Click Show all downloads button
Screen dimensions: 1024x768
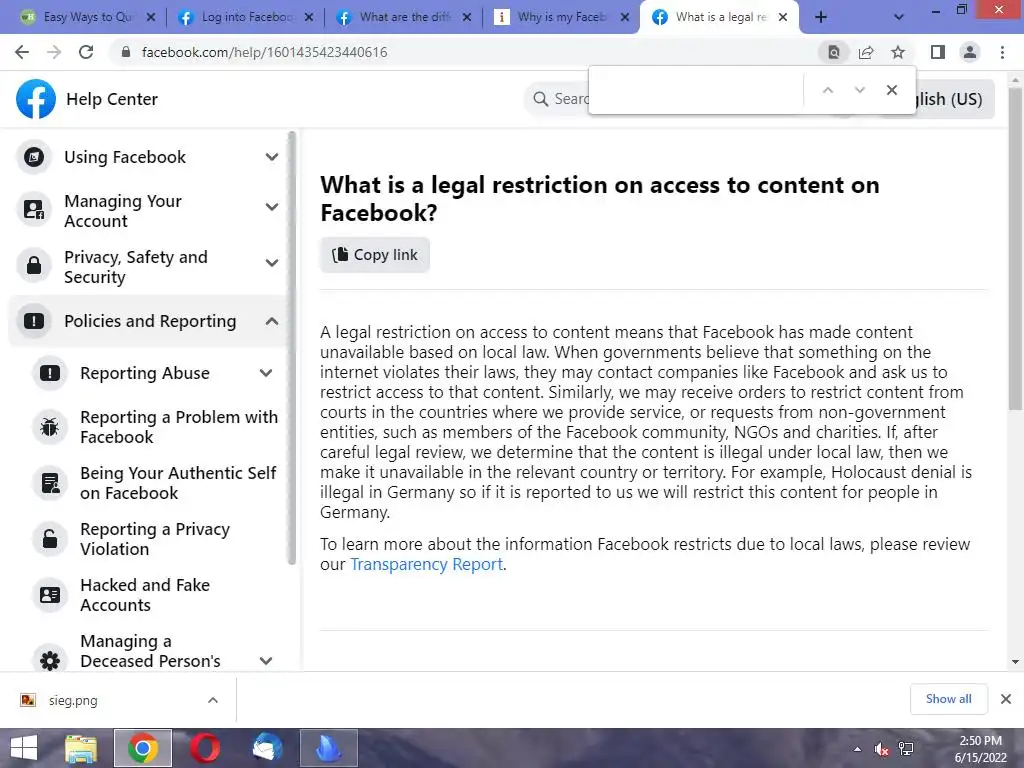[948, 699]
